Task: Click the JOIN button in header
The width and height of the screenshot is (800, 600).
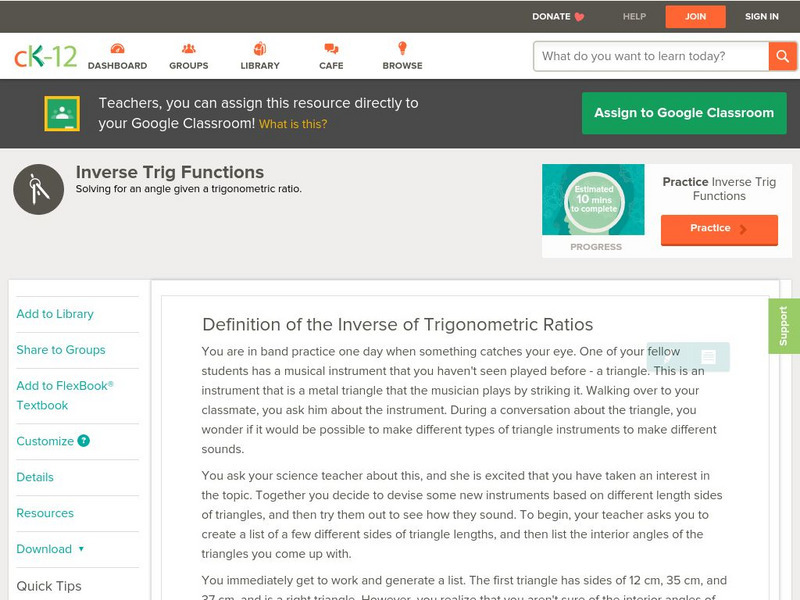Action: (x=696, y=16)
